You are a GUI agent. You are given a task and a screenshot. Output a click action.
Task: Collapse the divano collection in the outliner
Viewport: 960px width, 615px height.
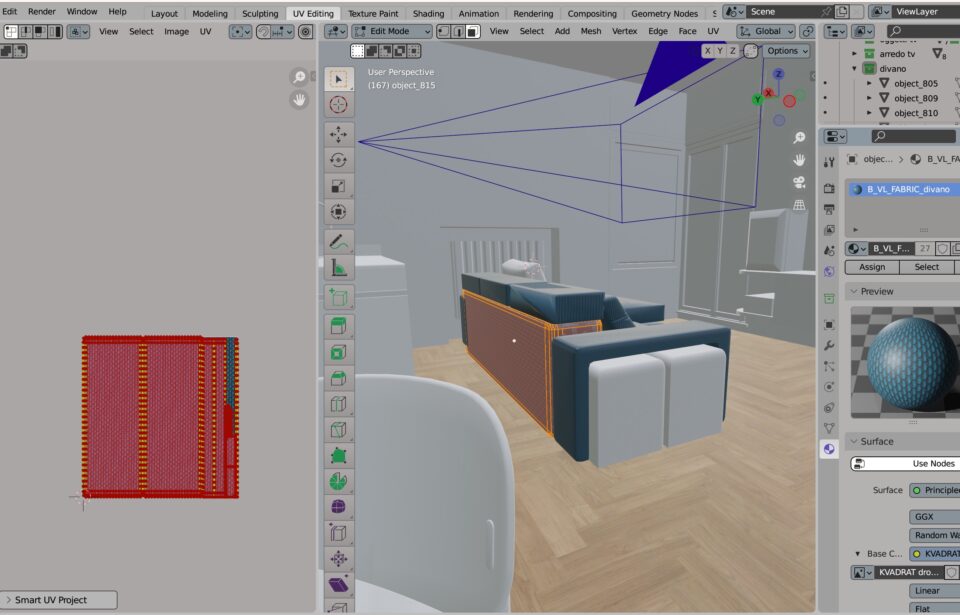[x=855, y=69]
